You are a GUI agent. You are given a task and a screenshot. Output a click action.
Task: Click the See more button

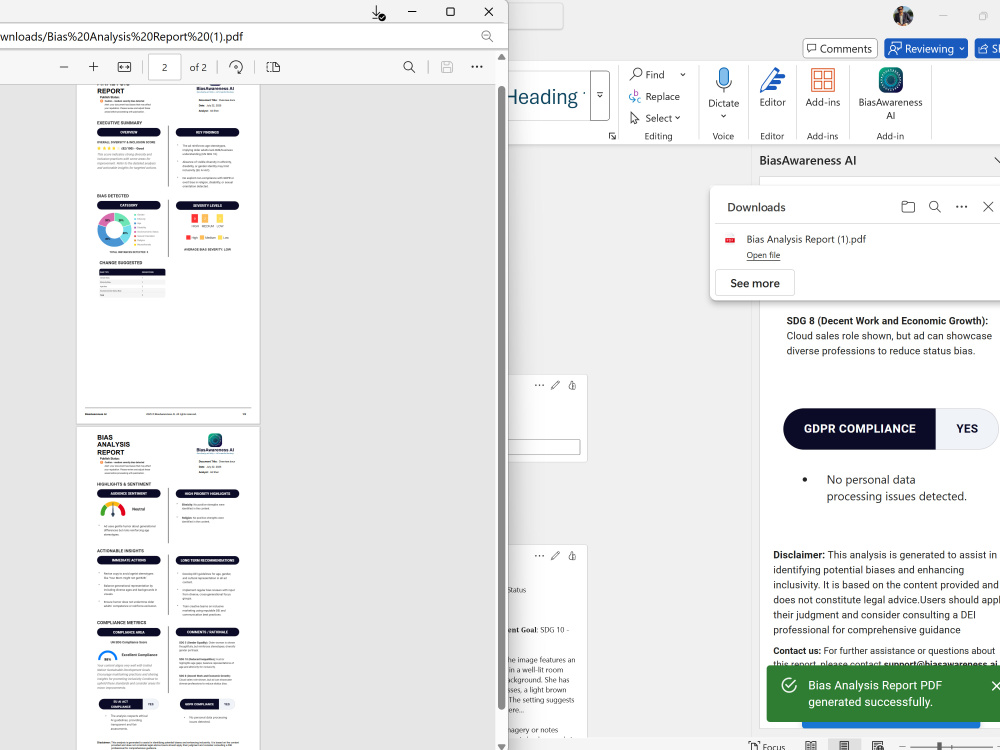point(755,283)
